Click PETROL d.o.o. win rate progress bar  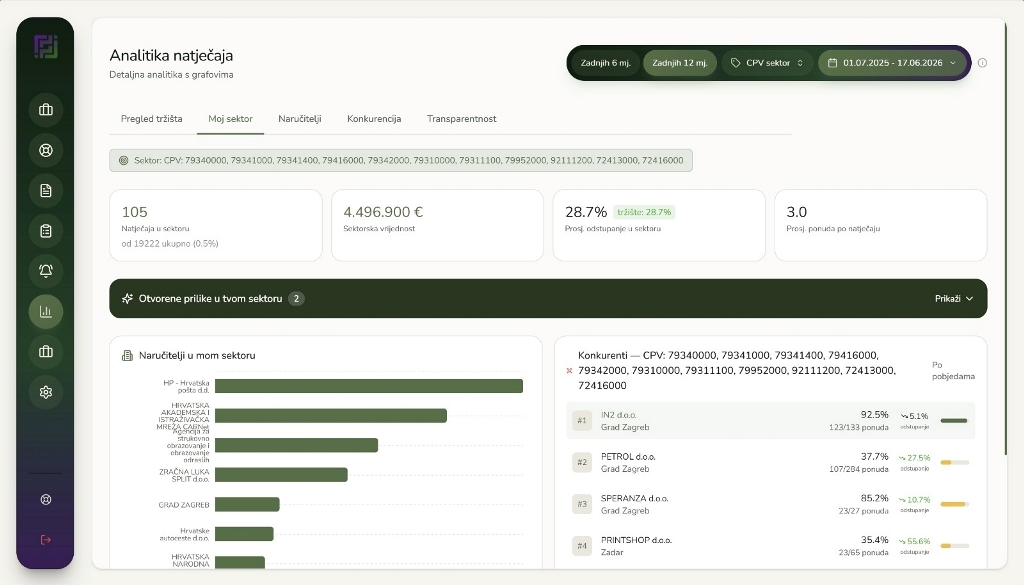click(954, 462)
